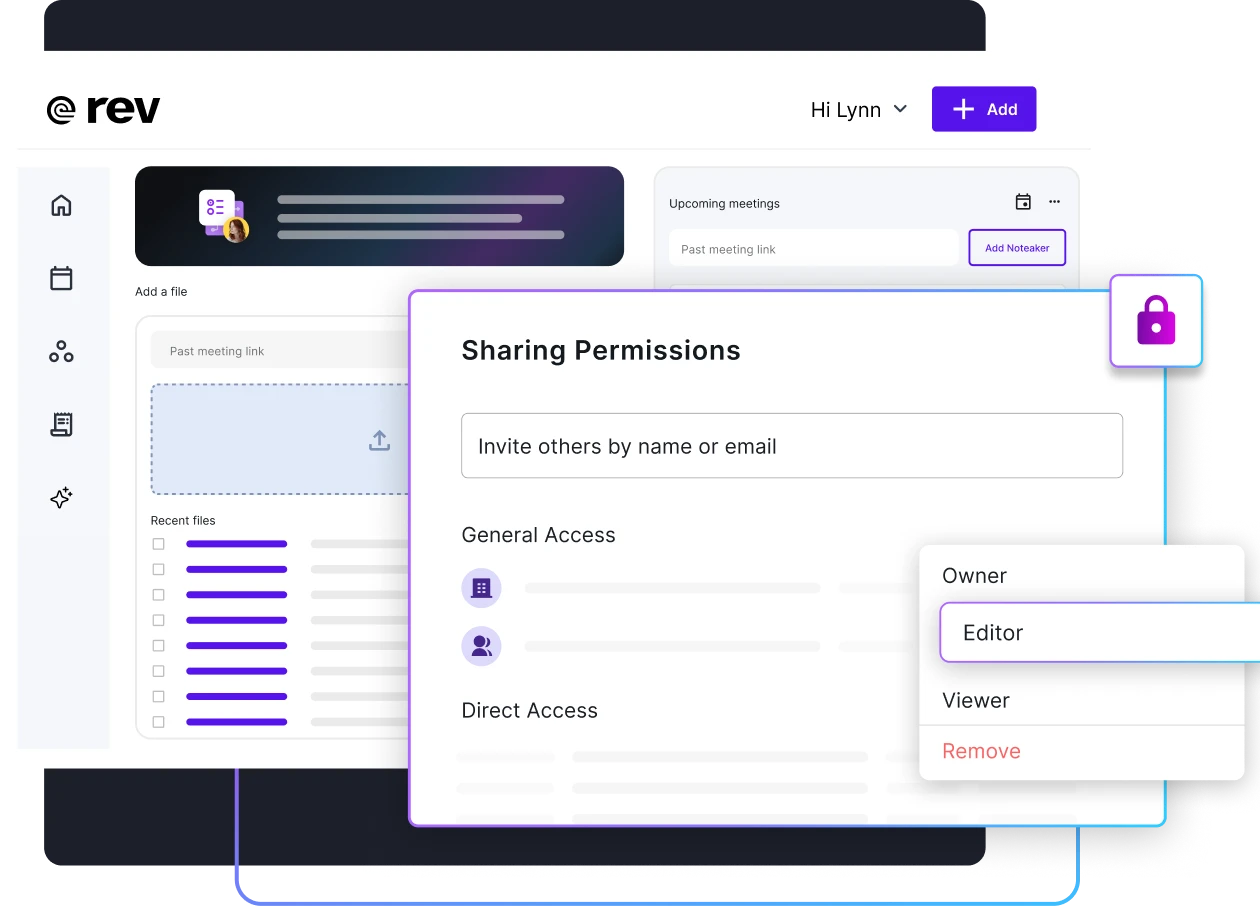Expand the Hi Lynn account dropdown
The image size is (1260, 906).
pyautogui.click(x=858, y=109)
